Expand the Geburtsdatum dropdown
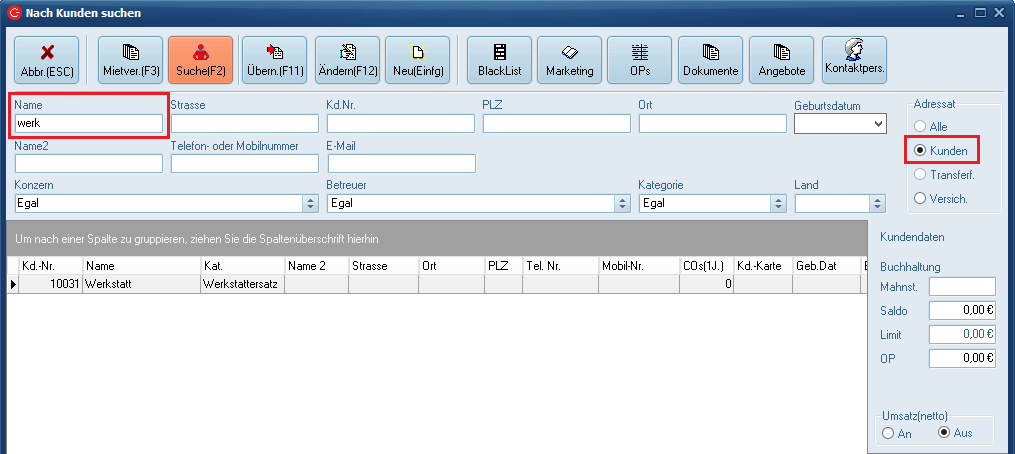 (x=878, y=123)
